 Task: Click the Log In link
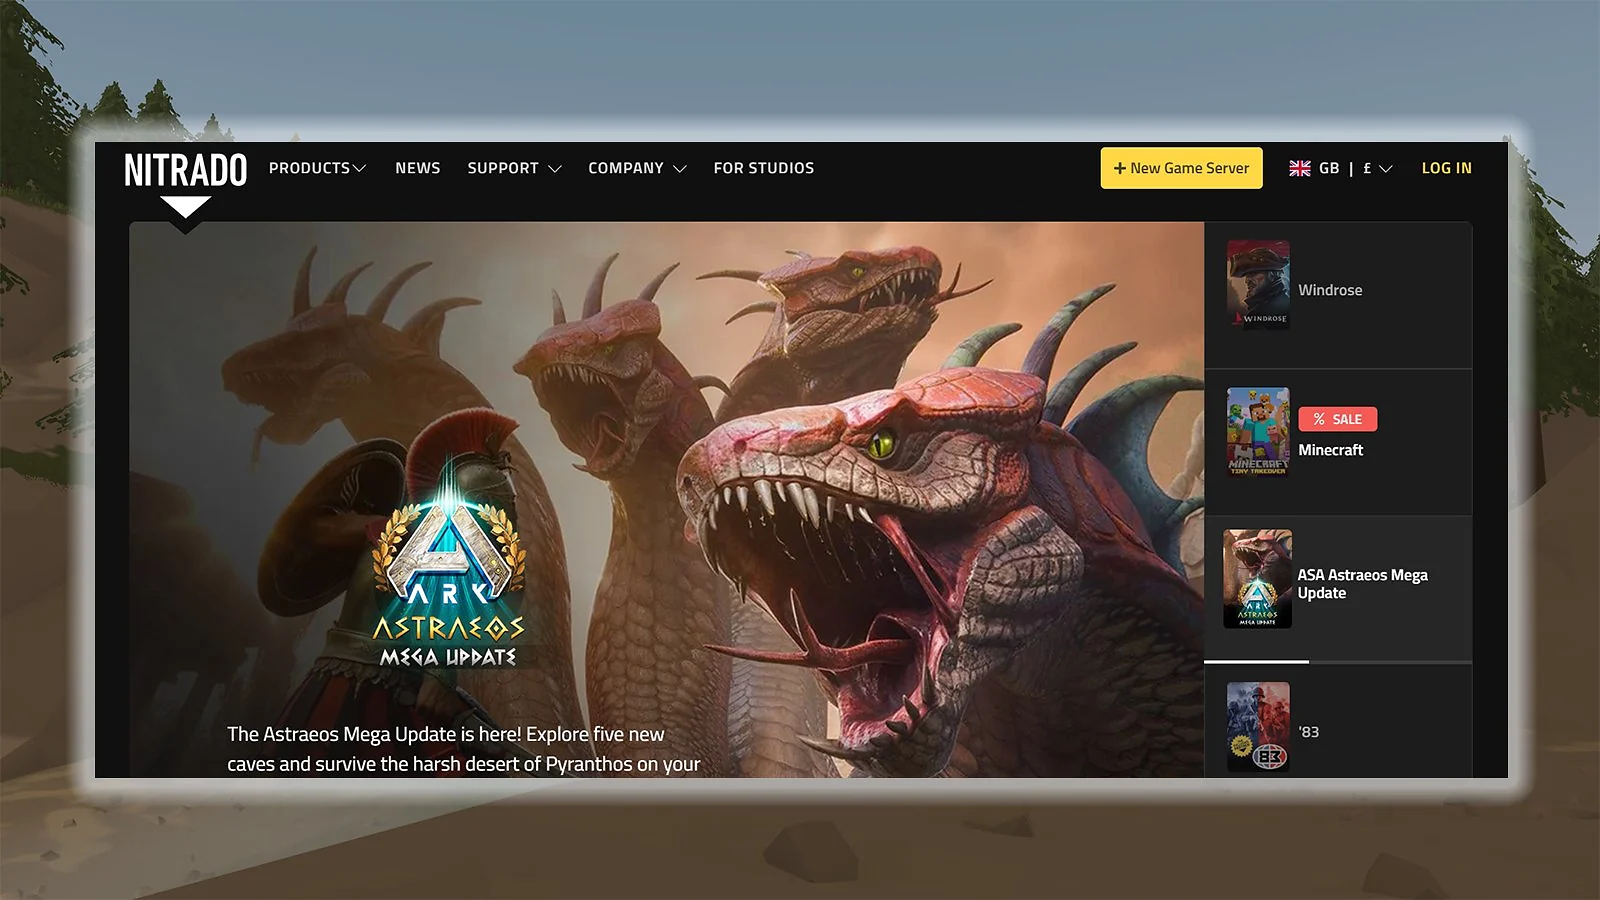click(1447, 168)
